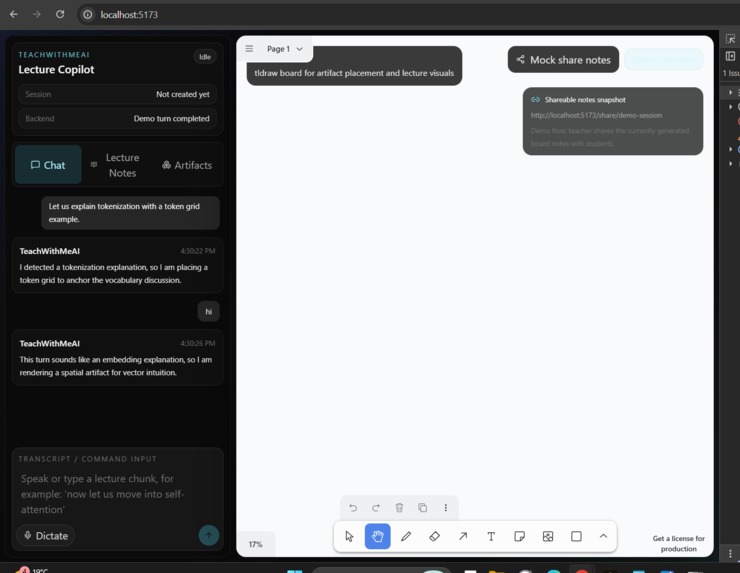Screen dimensions: 740x573
Task: Select the Arrow tool
Action: [463, 536]
